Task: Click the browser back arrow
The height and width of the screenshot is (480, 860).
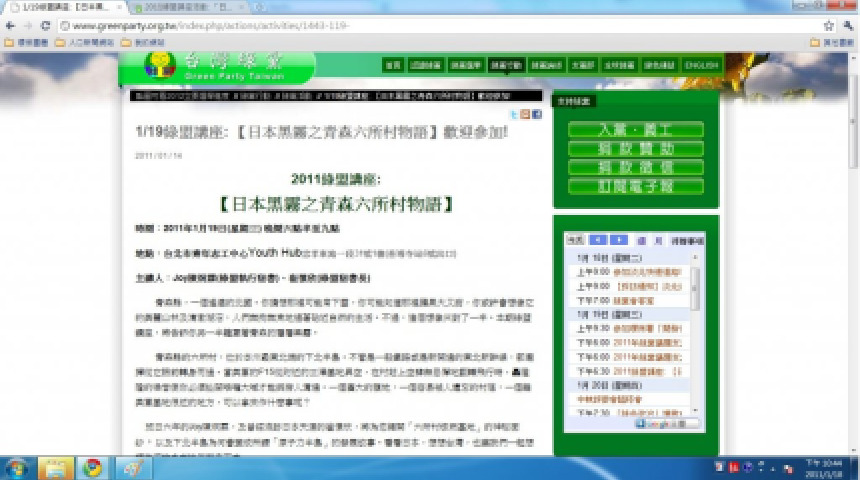Action: 10,25
